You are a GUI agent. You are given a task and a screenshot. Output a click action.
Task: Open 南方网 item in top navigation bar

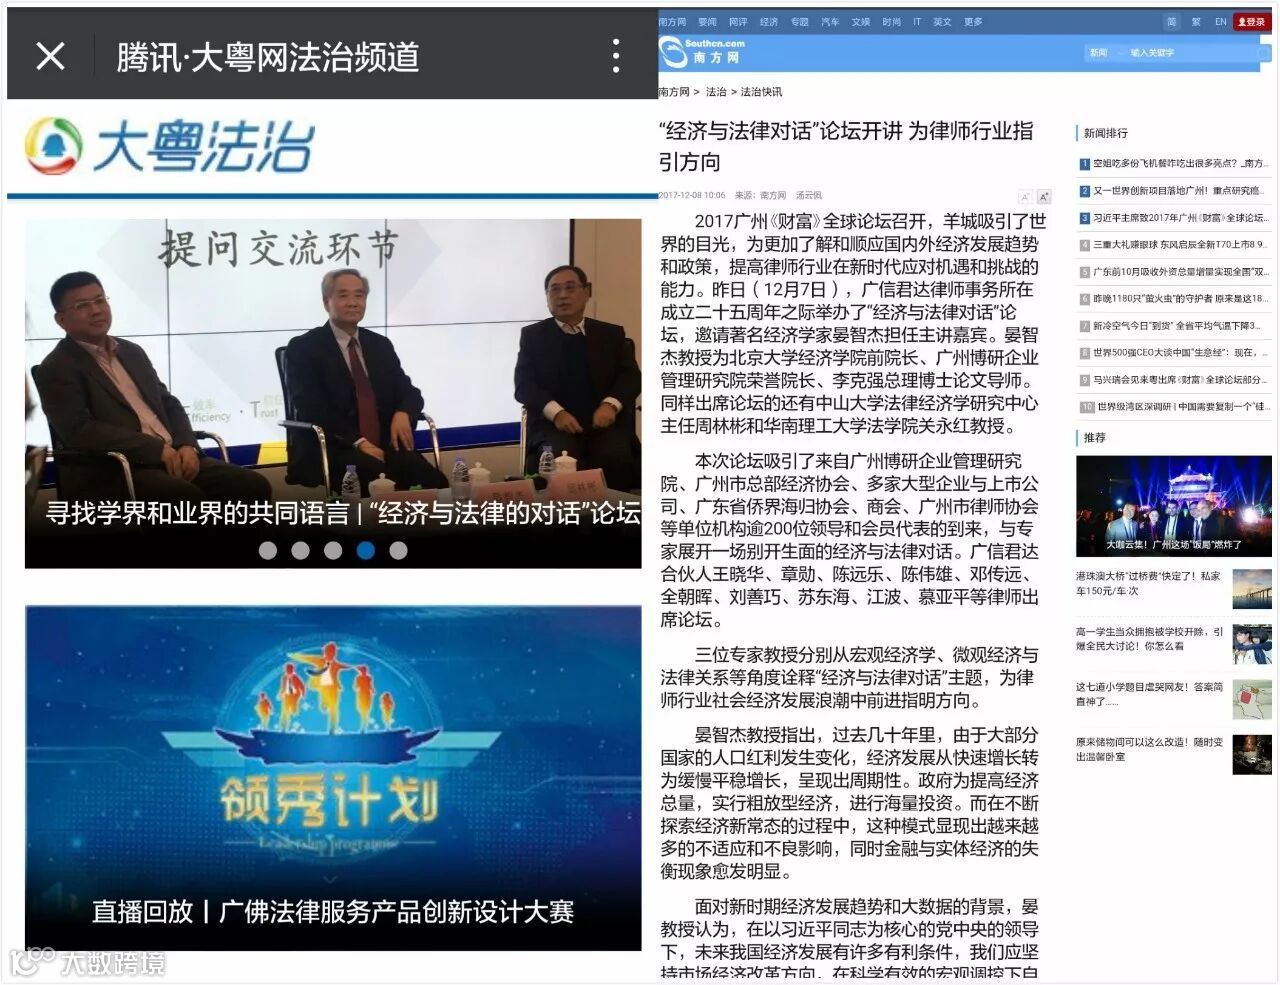pos(673,21)
